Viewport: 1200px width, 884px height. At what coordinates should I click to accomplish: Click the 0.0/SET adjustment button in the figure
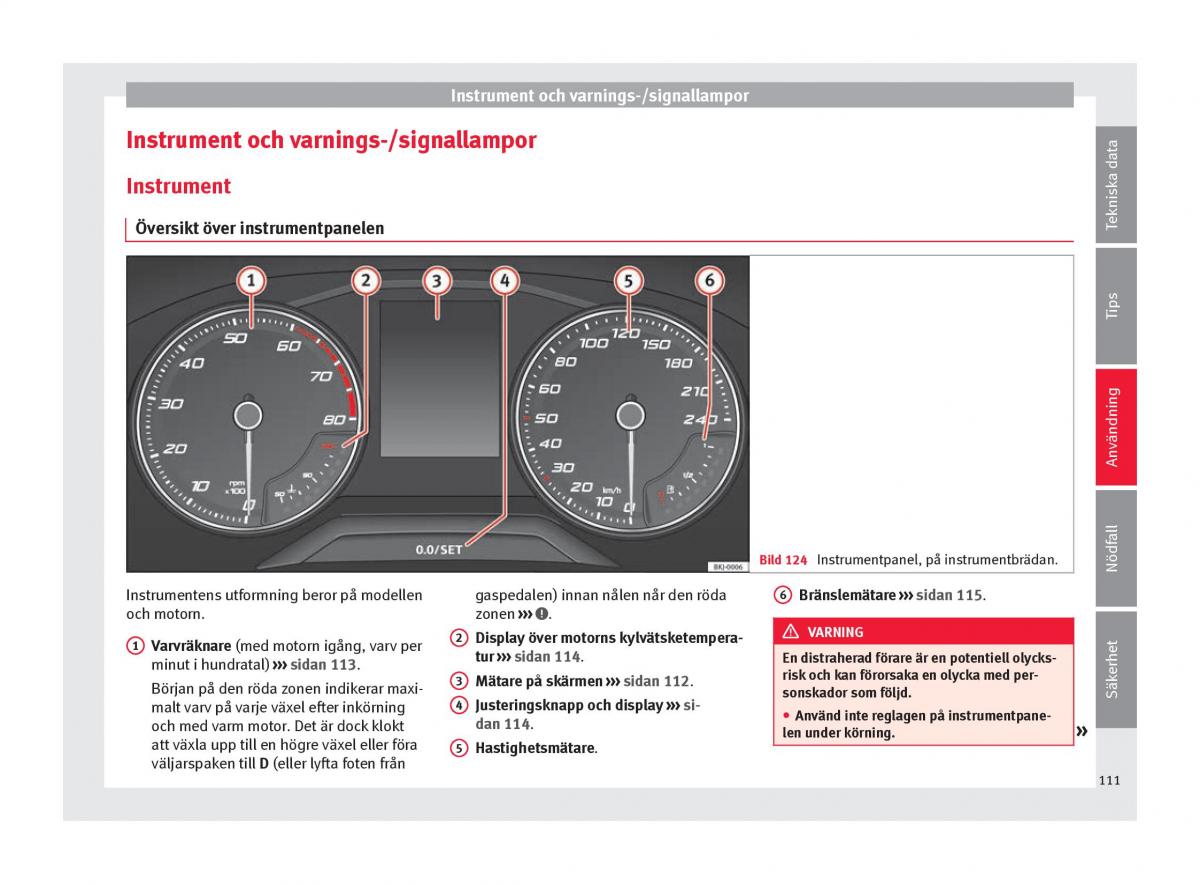pos(439,549)
